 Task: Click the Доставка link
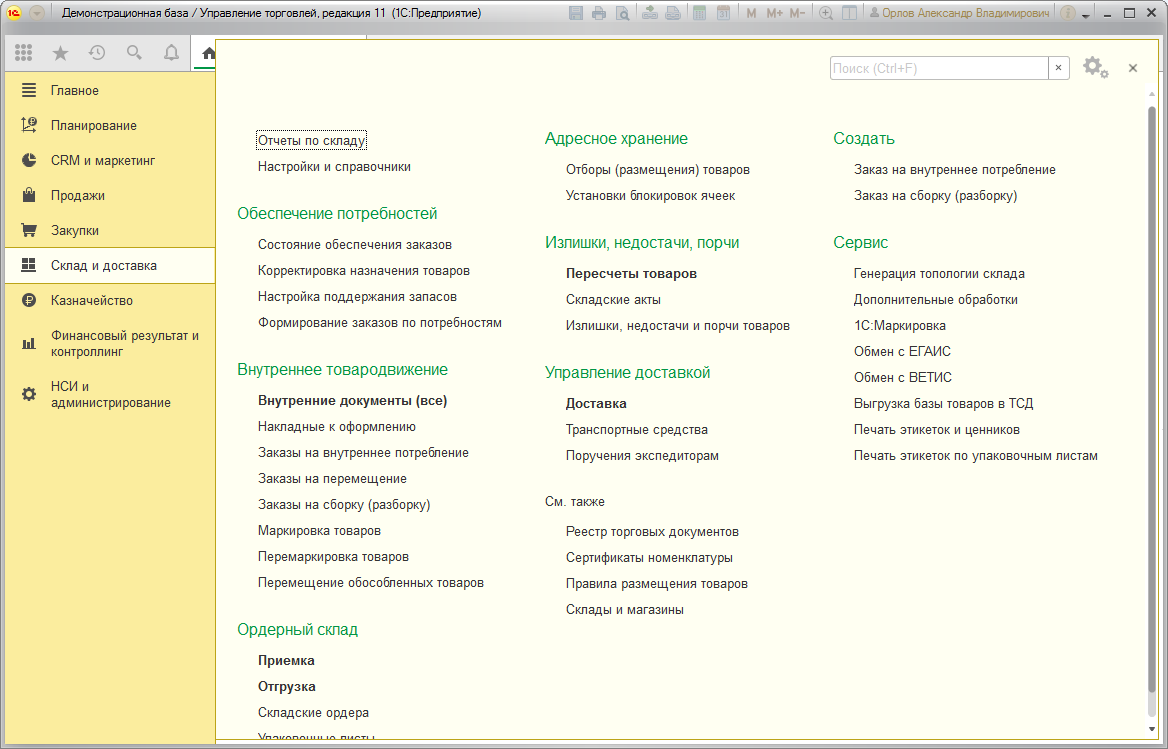(596, 404)
